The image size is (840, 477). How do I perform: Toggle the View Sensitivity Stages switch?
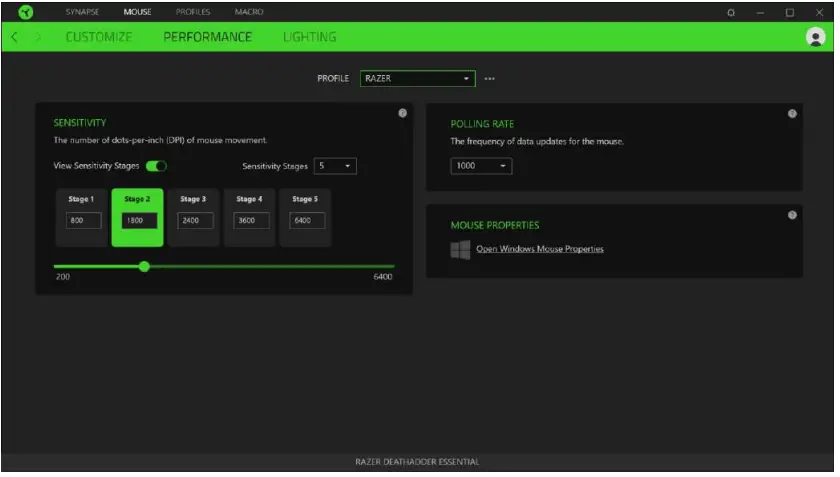156,166
